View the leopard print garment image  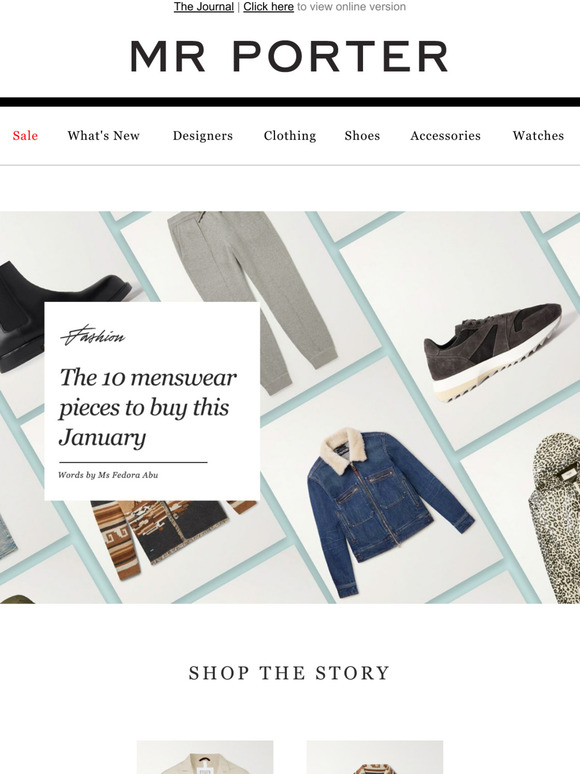[x=555, y=518]
